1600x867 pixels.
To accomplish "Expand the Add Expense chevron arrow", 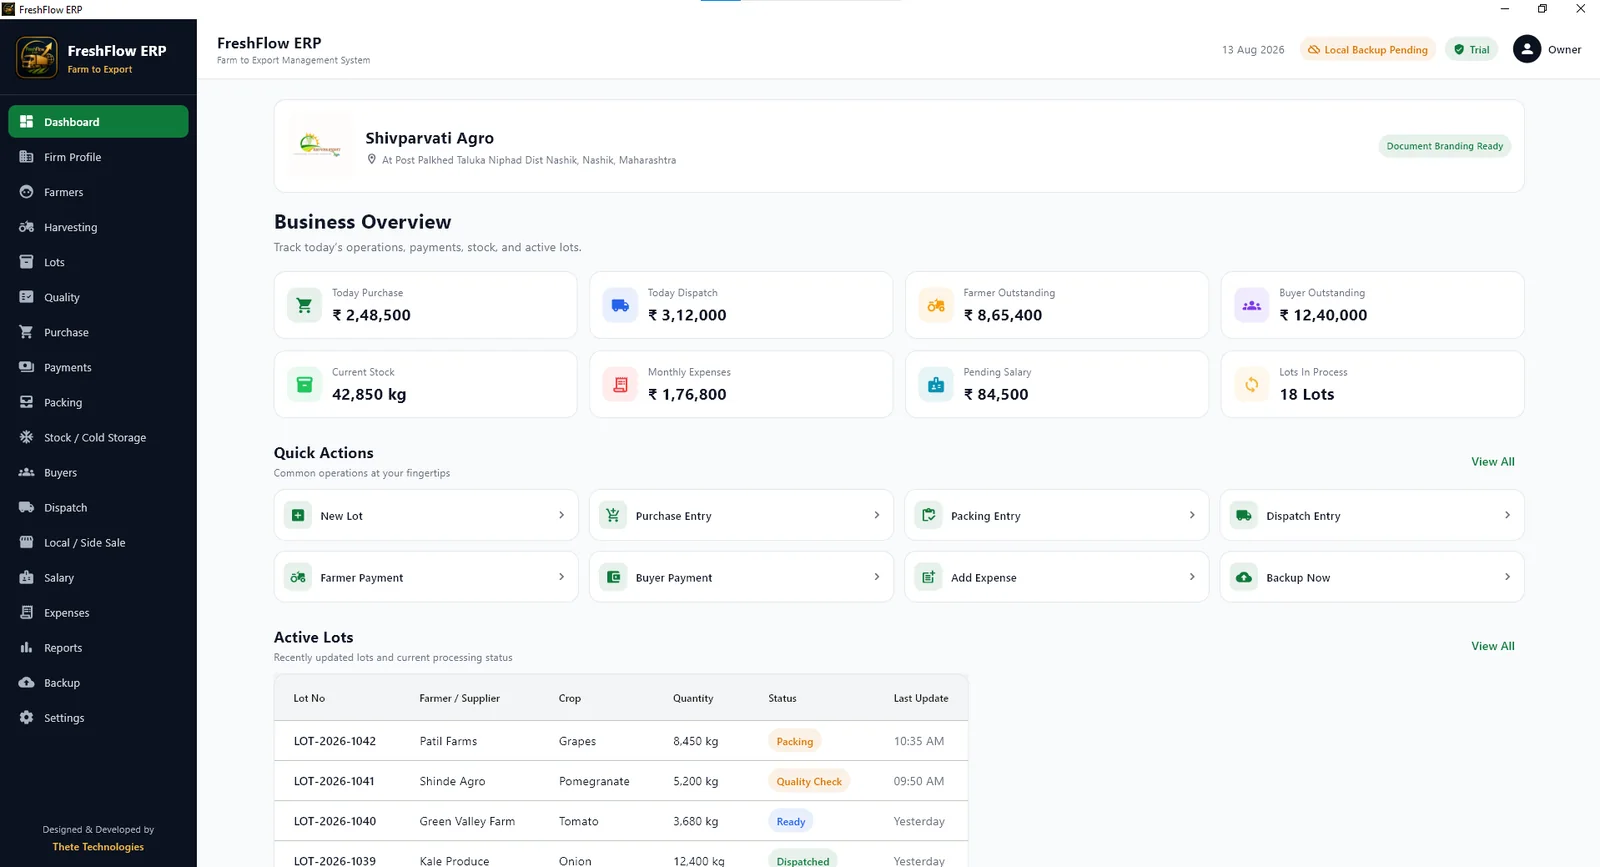I will 1192,577.
